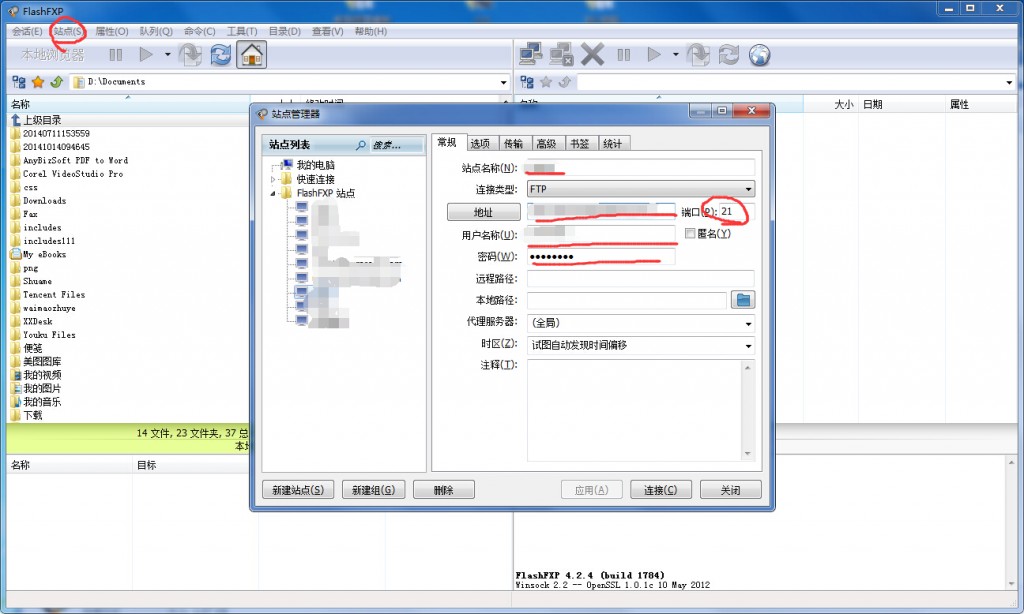Click the local pane refresh icon

point(221,55)
